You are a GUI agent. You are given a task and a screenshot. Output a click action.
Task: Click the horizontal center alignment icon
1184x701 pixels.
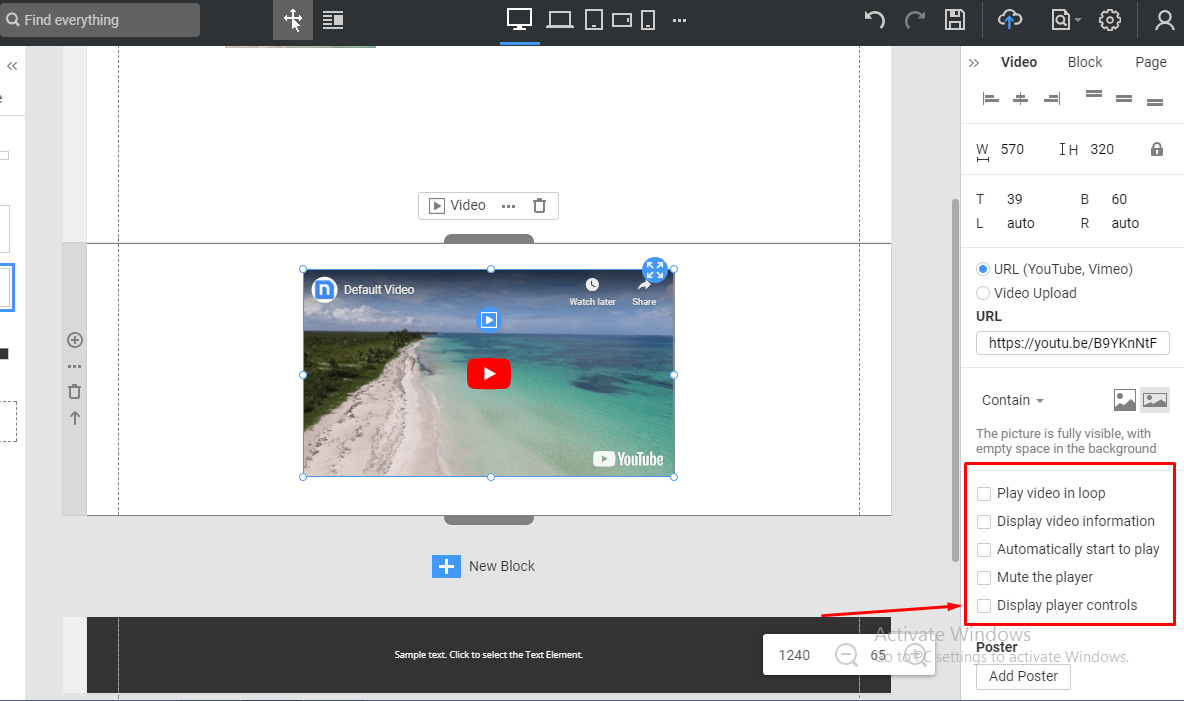click(1021, 97)
